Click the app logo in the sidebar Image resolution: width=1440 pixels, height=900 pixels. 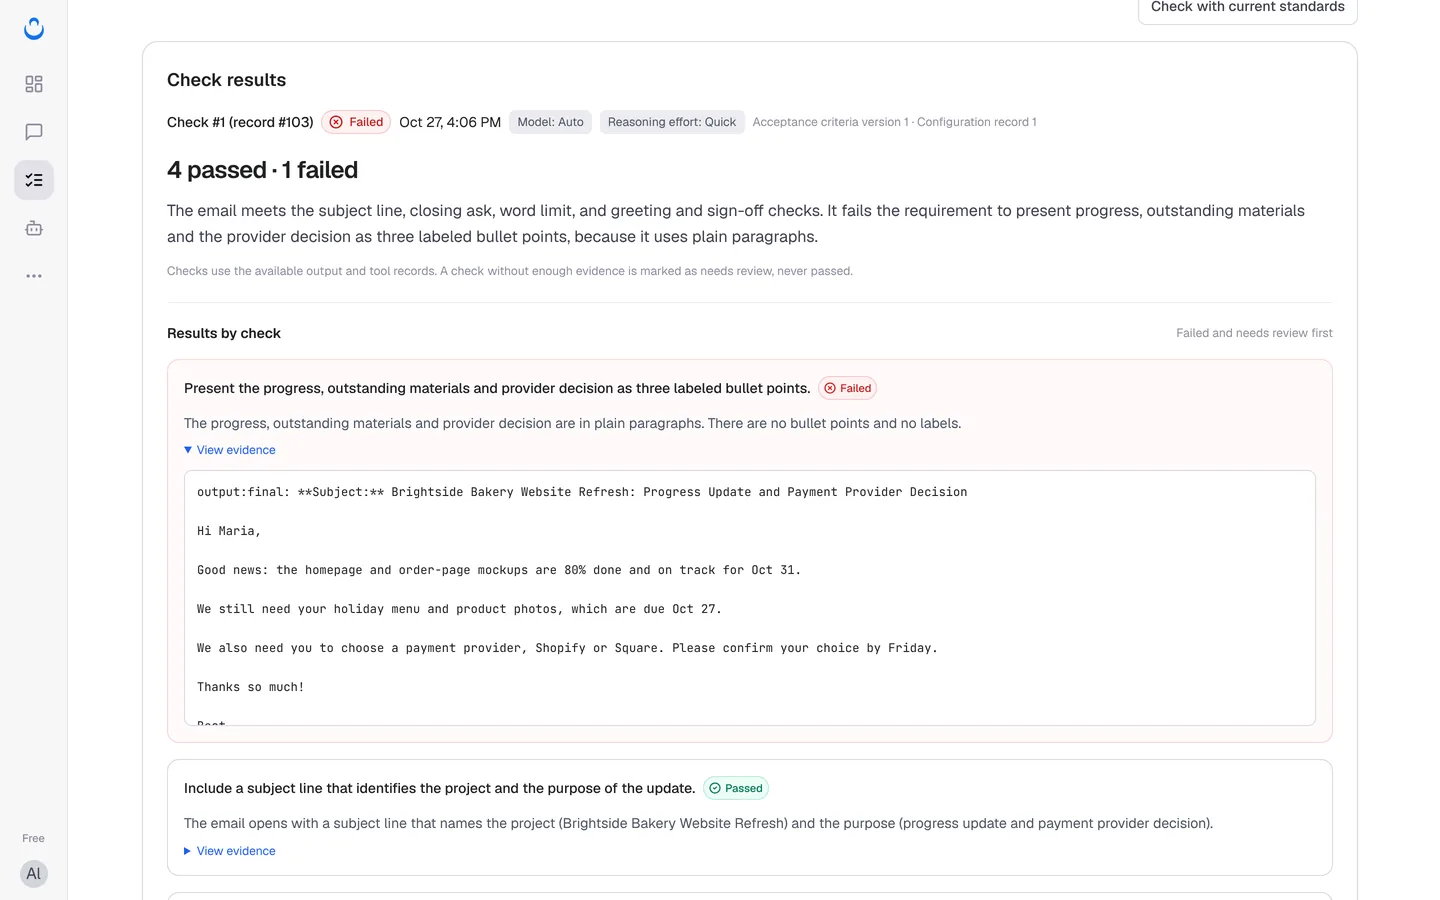pyautogui.click(x=34, y=29)
